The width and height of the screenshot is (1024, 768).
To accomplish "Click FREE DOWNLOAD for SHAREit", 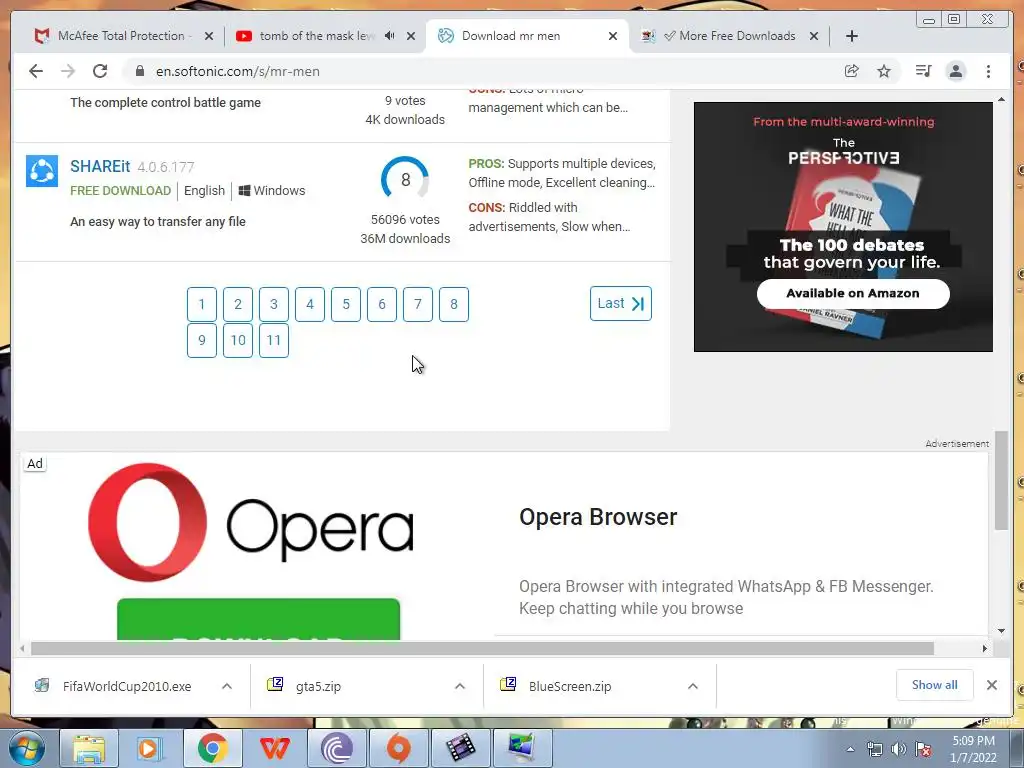I will [x=120, y=191].
